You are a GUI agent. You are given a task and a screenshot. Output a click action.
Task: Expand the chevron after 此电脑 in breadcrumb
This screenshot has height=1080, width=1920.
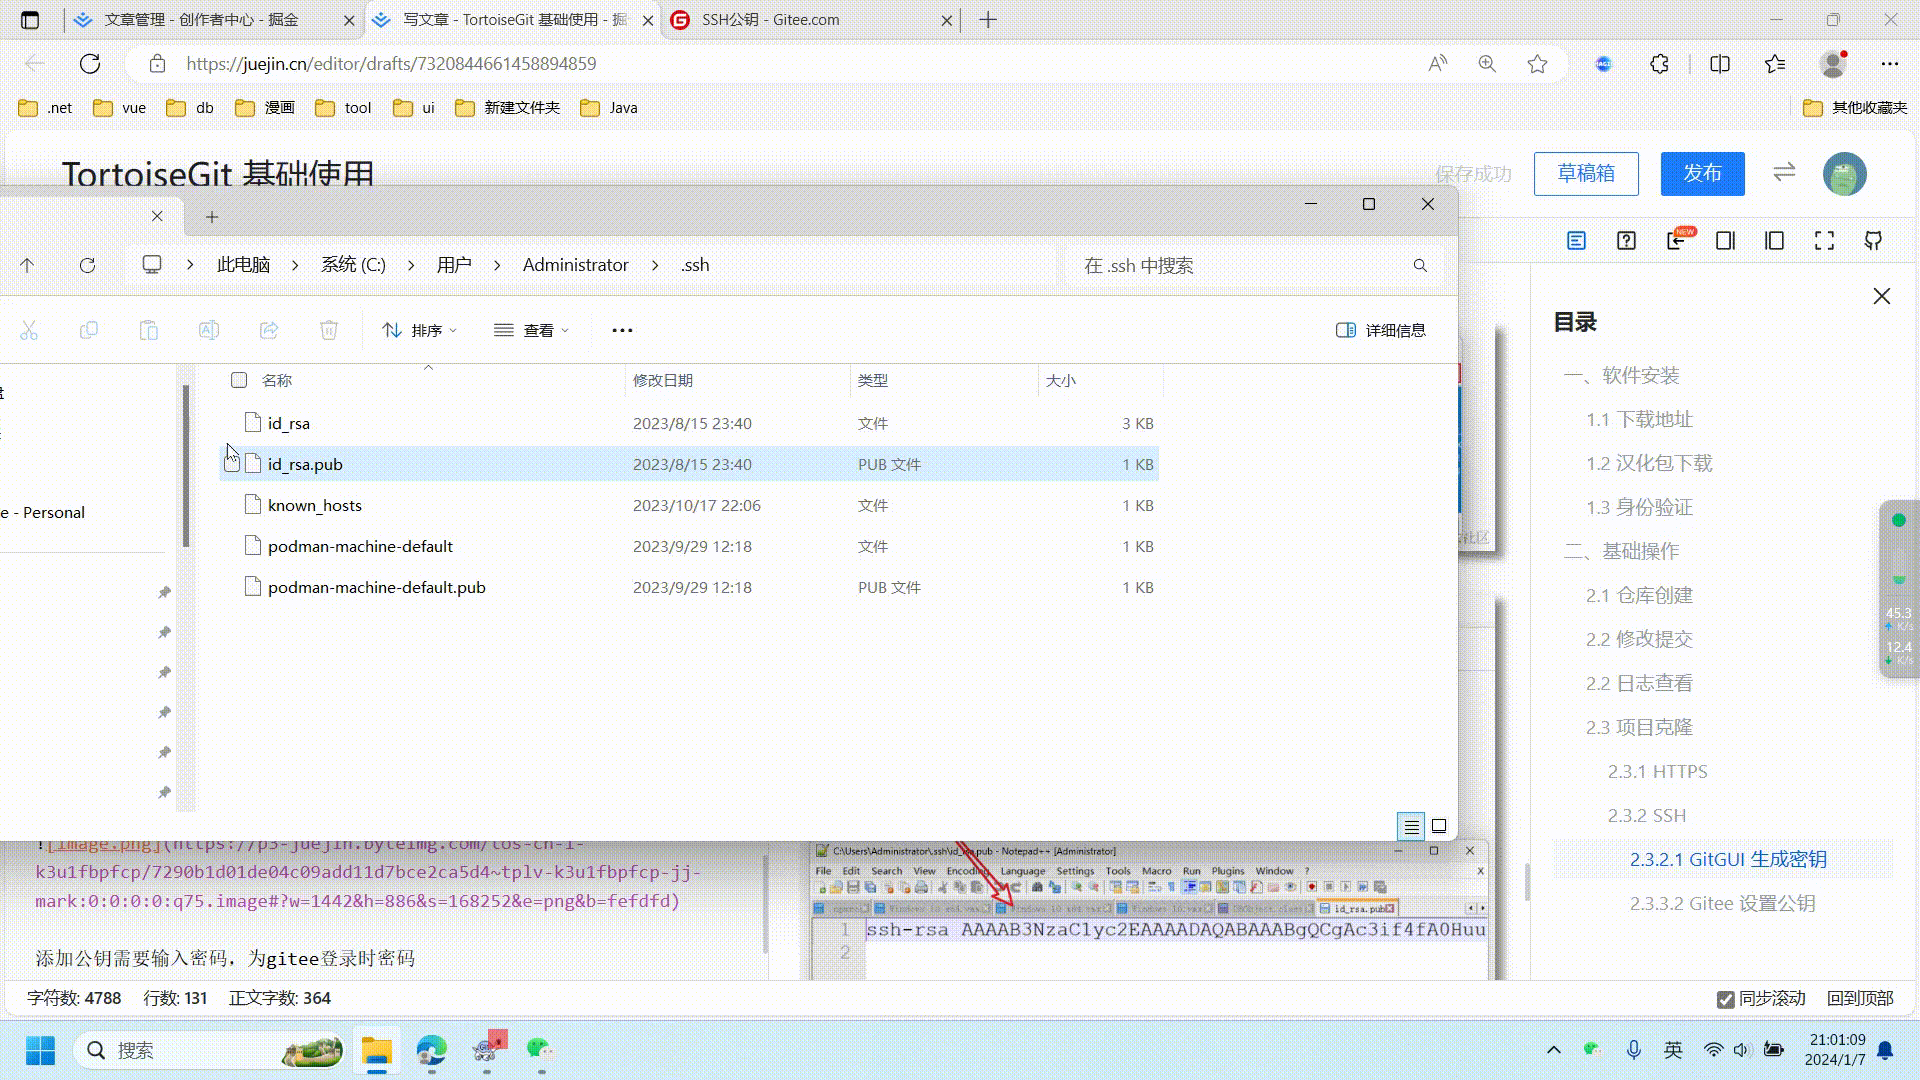pos(295,265)
